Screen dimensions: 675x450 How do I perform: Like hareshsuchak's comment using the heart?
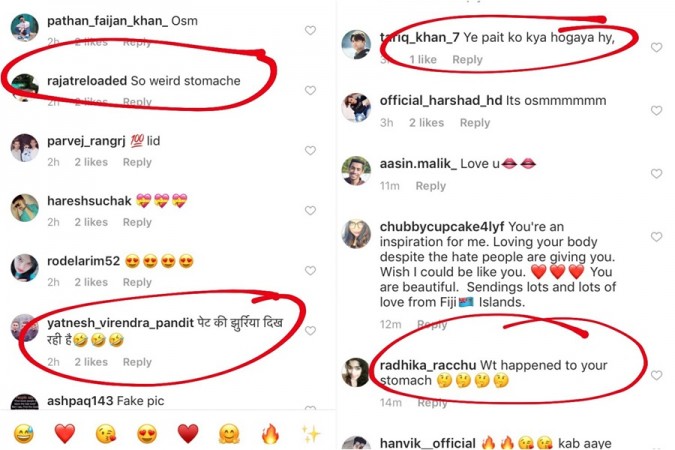tap(310, 211)
